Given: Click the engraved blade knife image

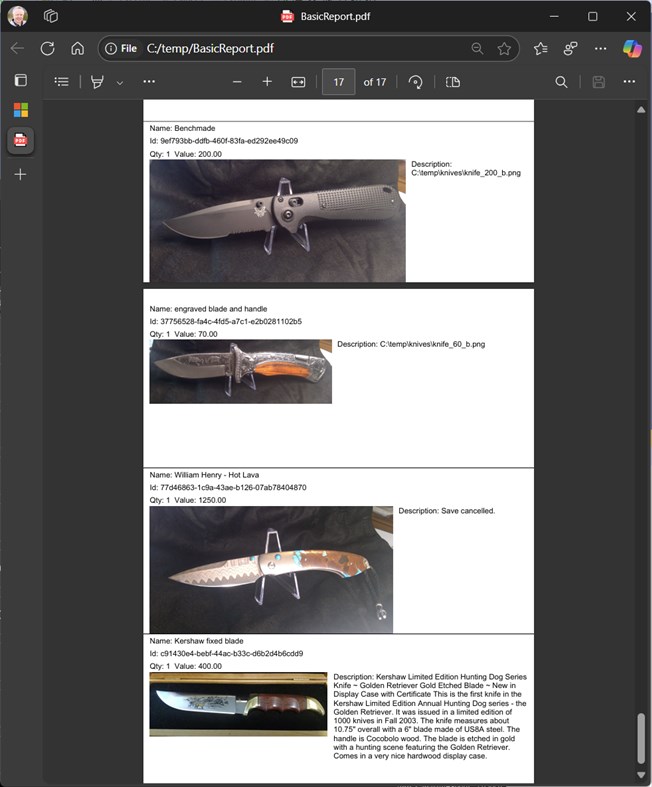Looking at the screenshot, I should (x=240, y=371).
